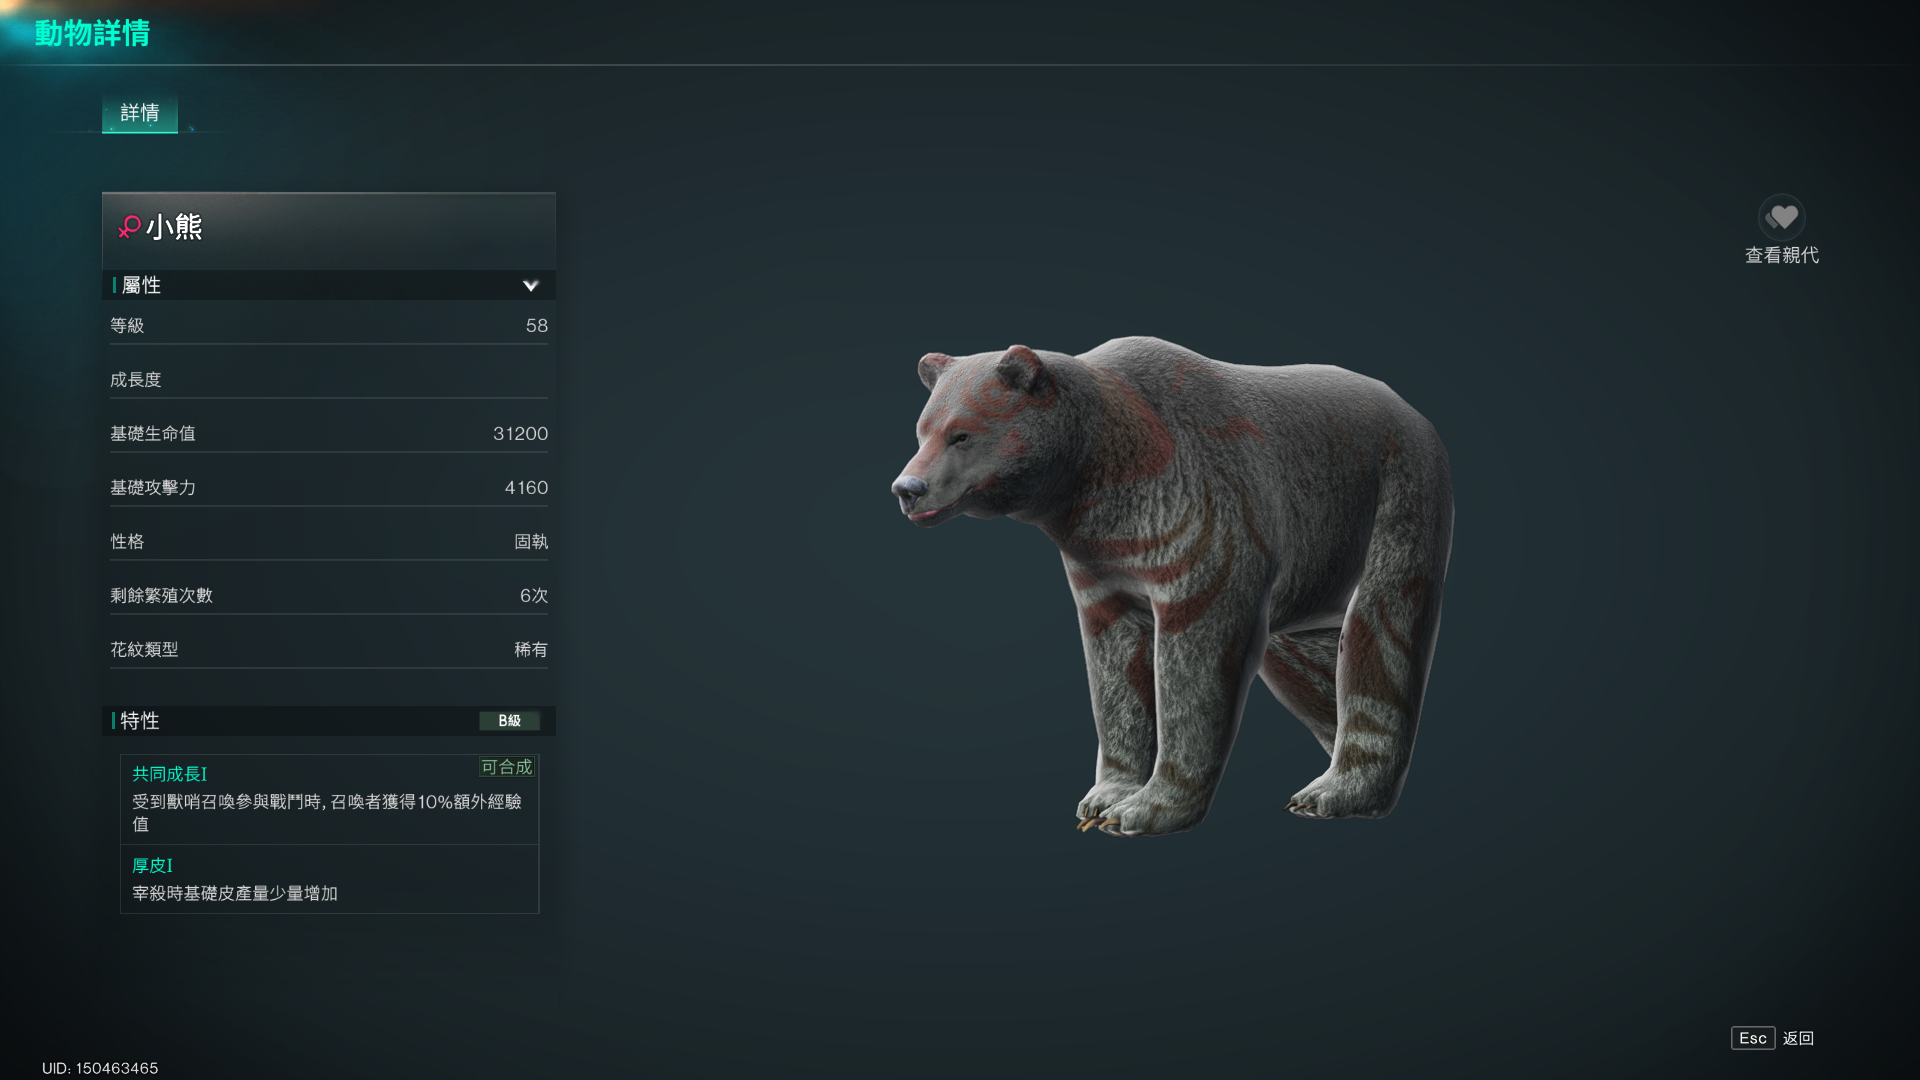The width and height of the screenshot is (1920, 1080).
Task: Click the heart icon to view parents
Action: pos(1781,217)
